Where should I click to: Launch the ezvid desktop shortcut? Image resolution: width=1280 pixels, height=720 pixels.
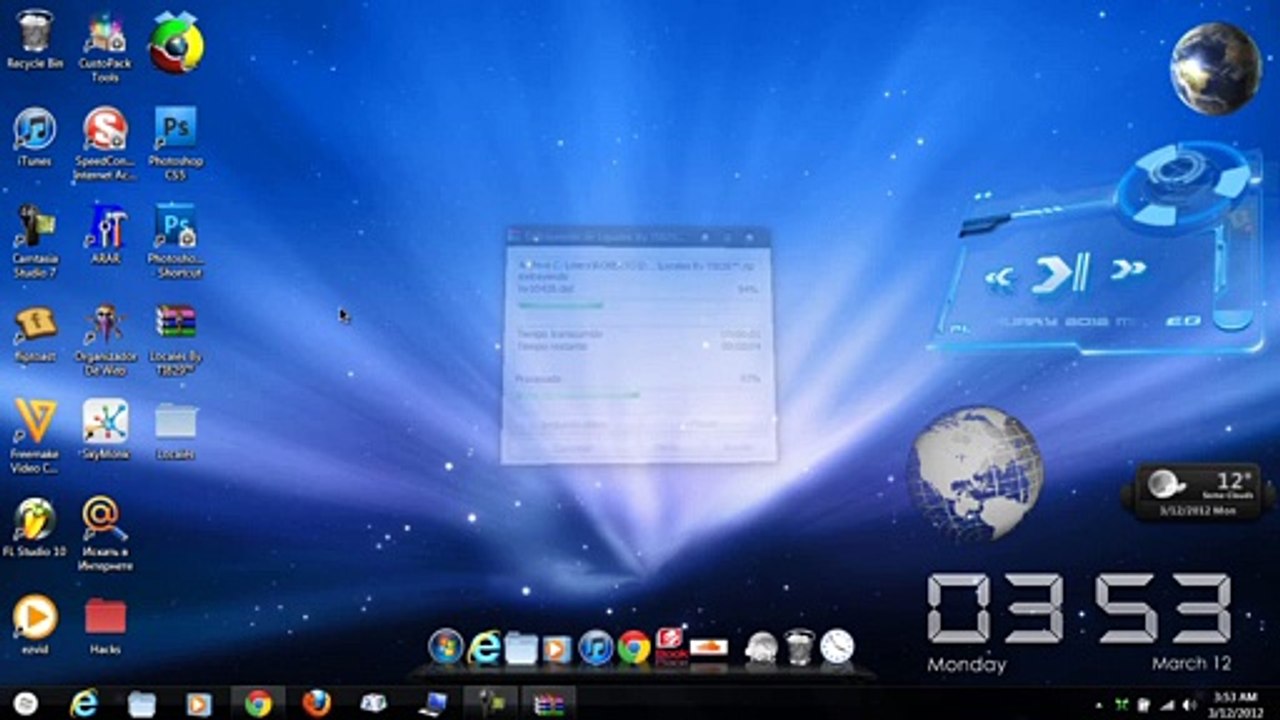[x=34, y=624]
